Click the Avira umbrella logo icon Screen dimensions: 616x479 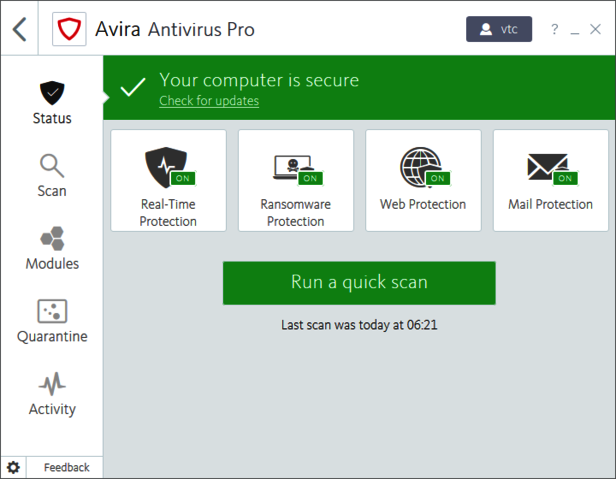click(68, 29)
